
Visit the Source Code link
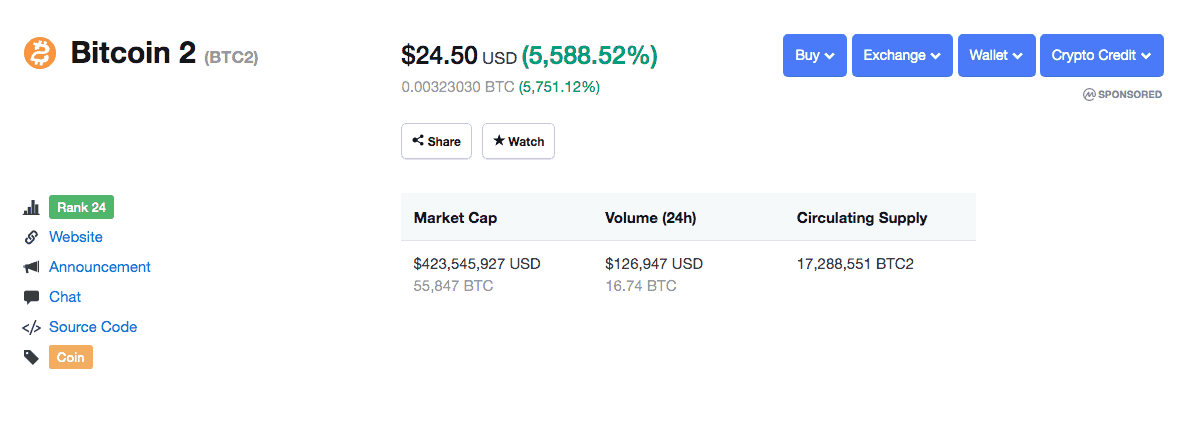click(x=93, y=327)
